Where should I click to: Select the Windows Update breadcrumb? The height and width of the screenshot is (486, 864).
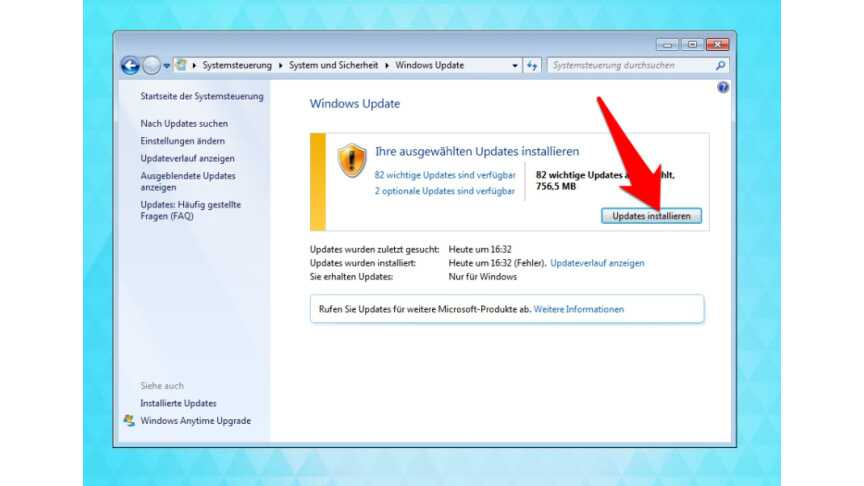tap(429, 65)
